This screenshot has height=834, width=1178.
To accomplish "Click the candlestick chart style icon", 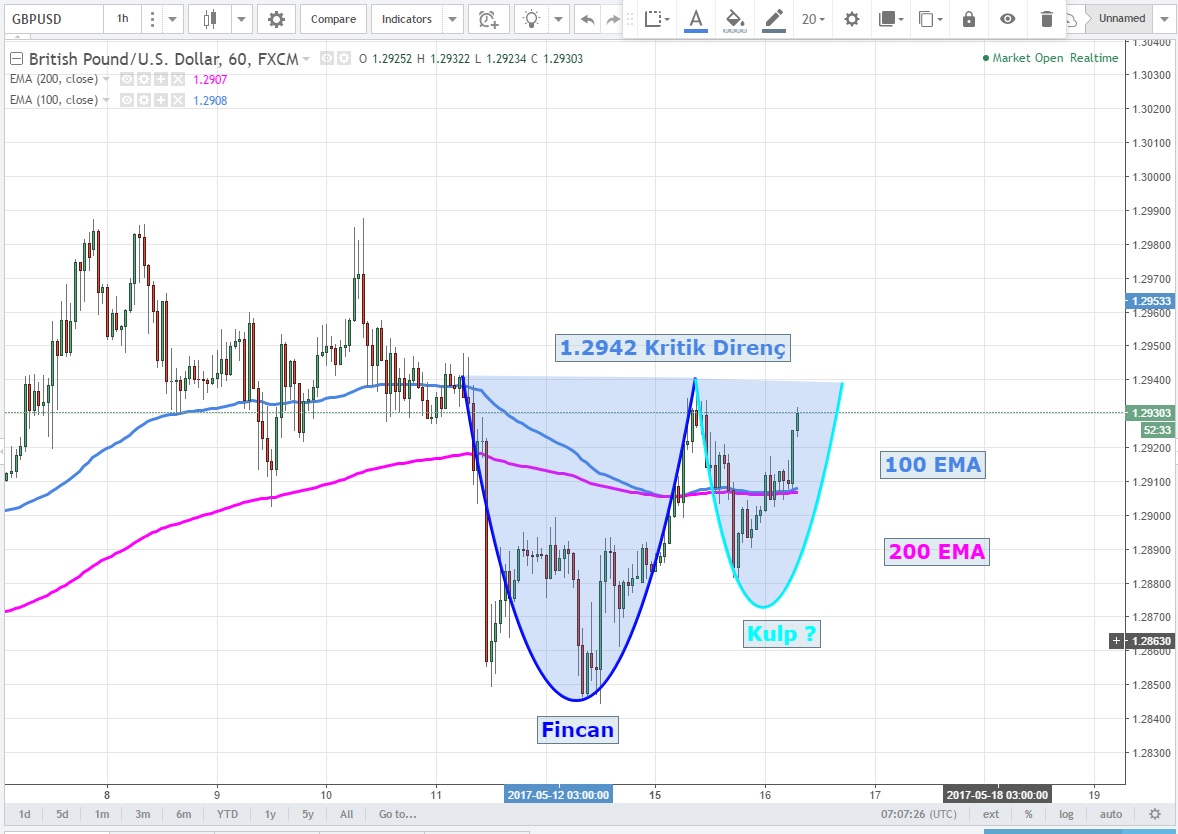I will 209,19.
